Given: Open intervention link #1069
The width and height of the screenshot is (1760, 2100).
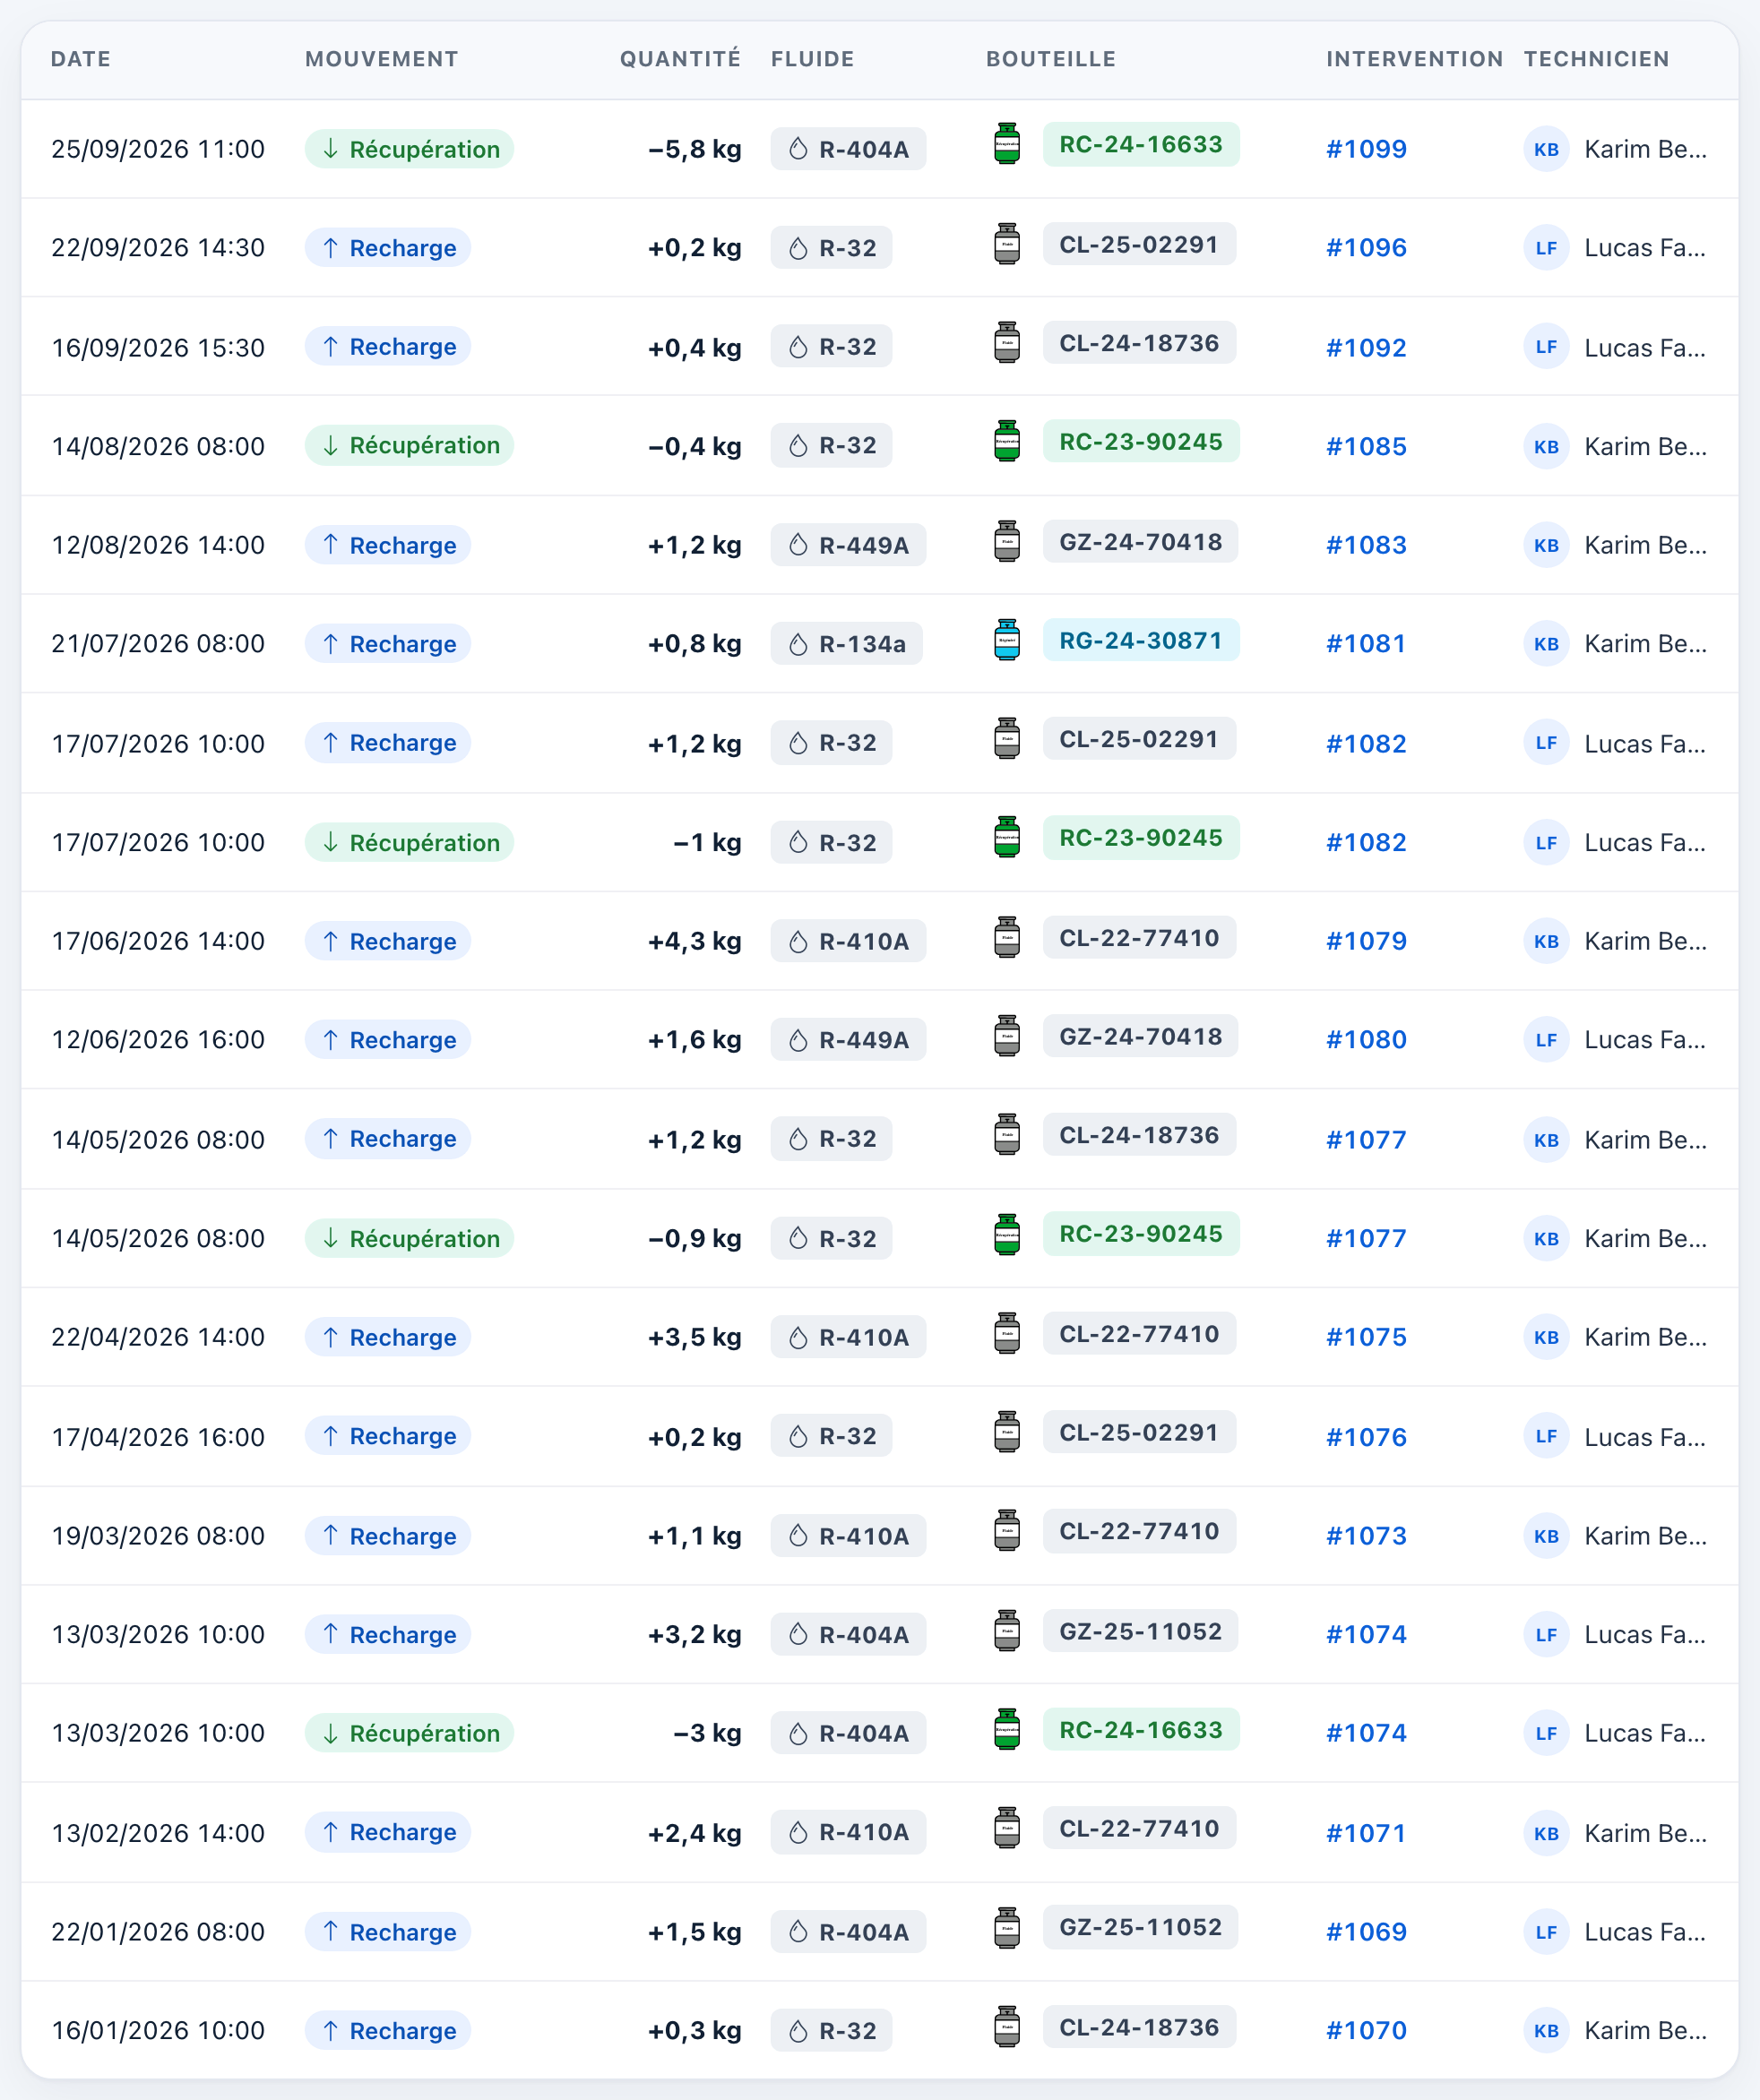Looking at the screenshot, I should tap(1366, 1932).
